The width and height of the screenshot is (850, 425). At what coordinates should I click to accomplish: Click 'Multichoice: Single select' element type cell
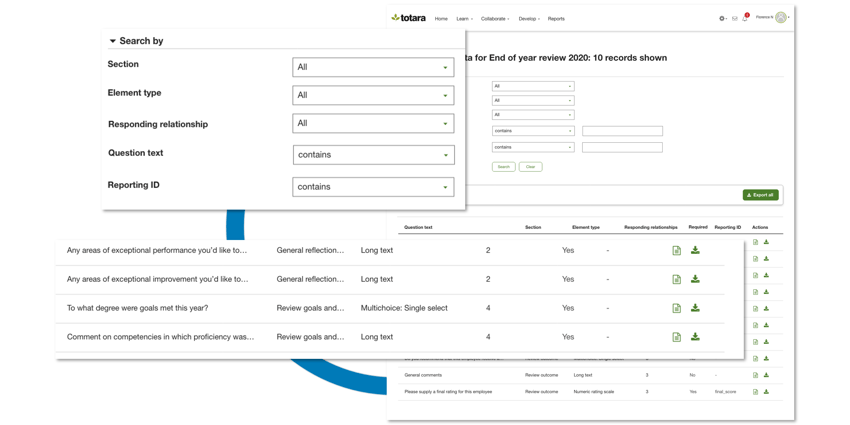pyautogui.click(x=404, y=308)
